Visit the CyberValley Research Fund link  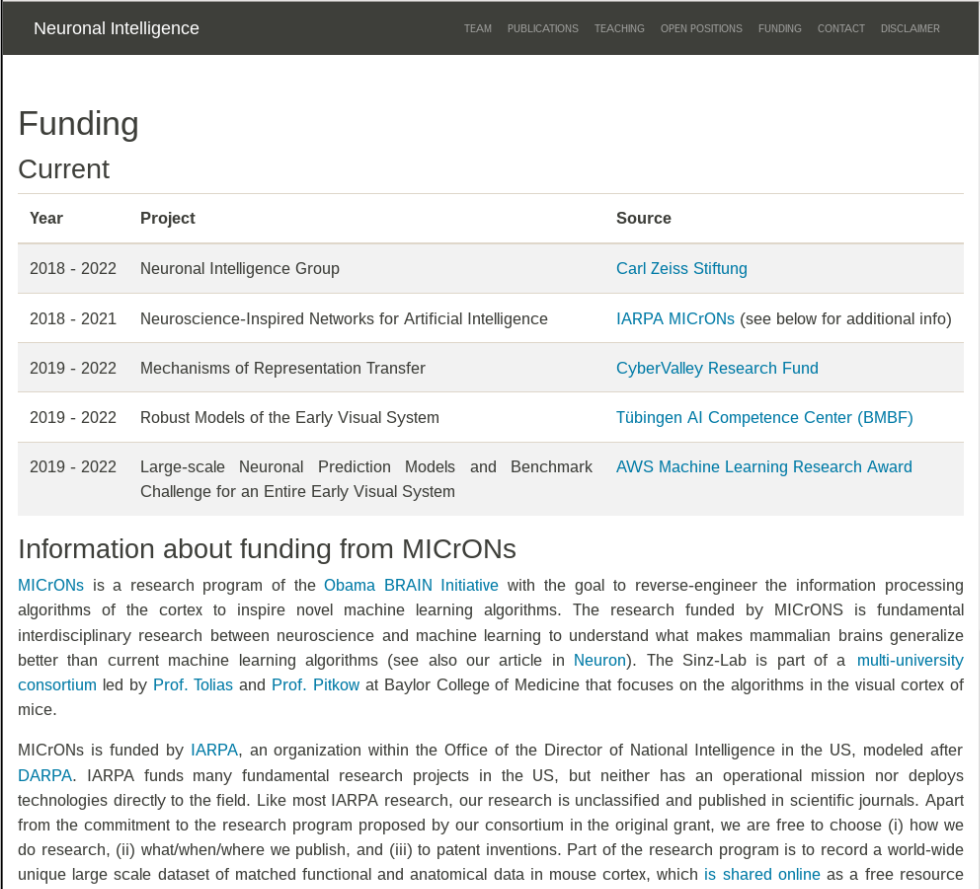tap(717, 368)
